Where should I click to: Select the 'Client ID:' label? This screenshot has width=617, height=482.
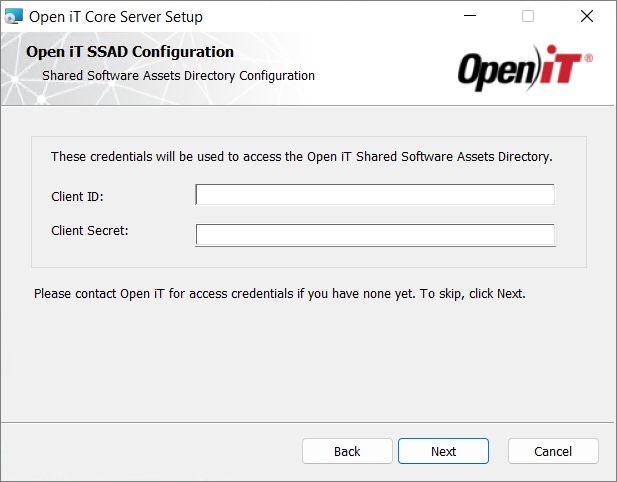click(x=77, y=196)
